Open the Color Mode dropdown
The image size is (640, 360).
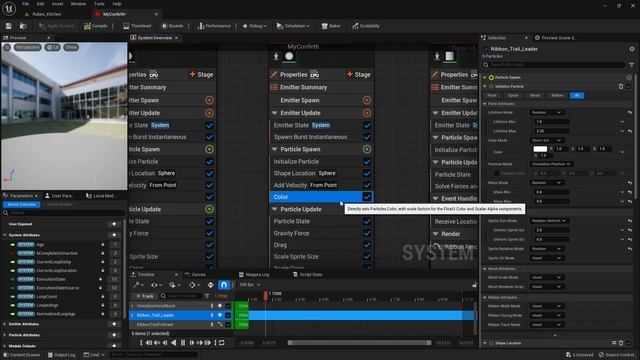[x=547, y=140]
